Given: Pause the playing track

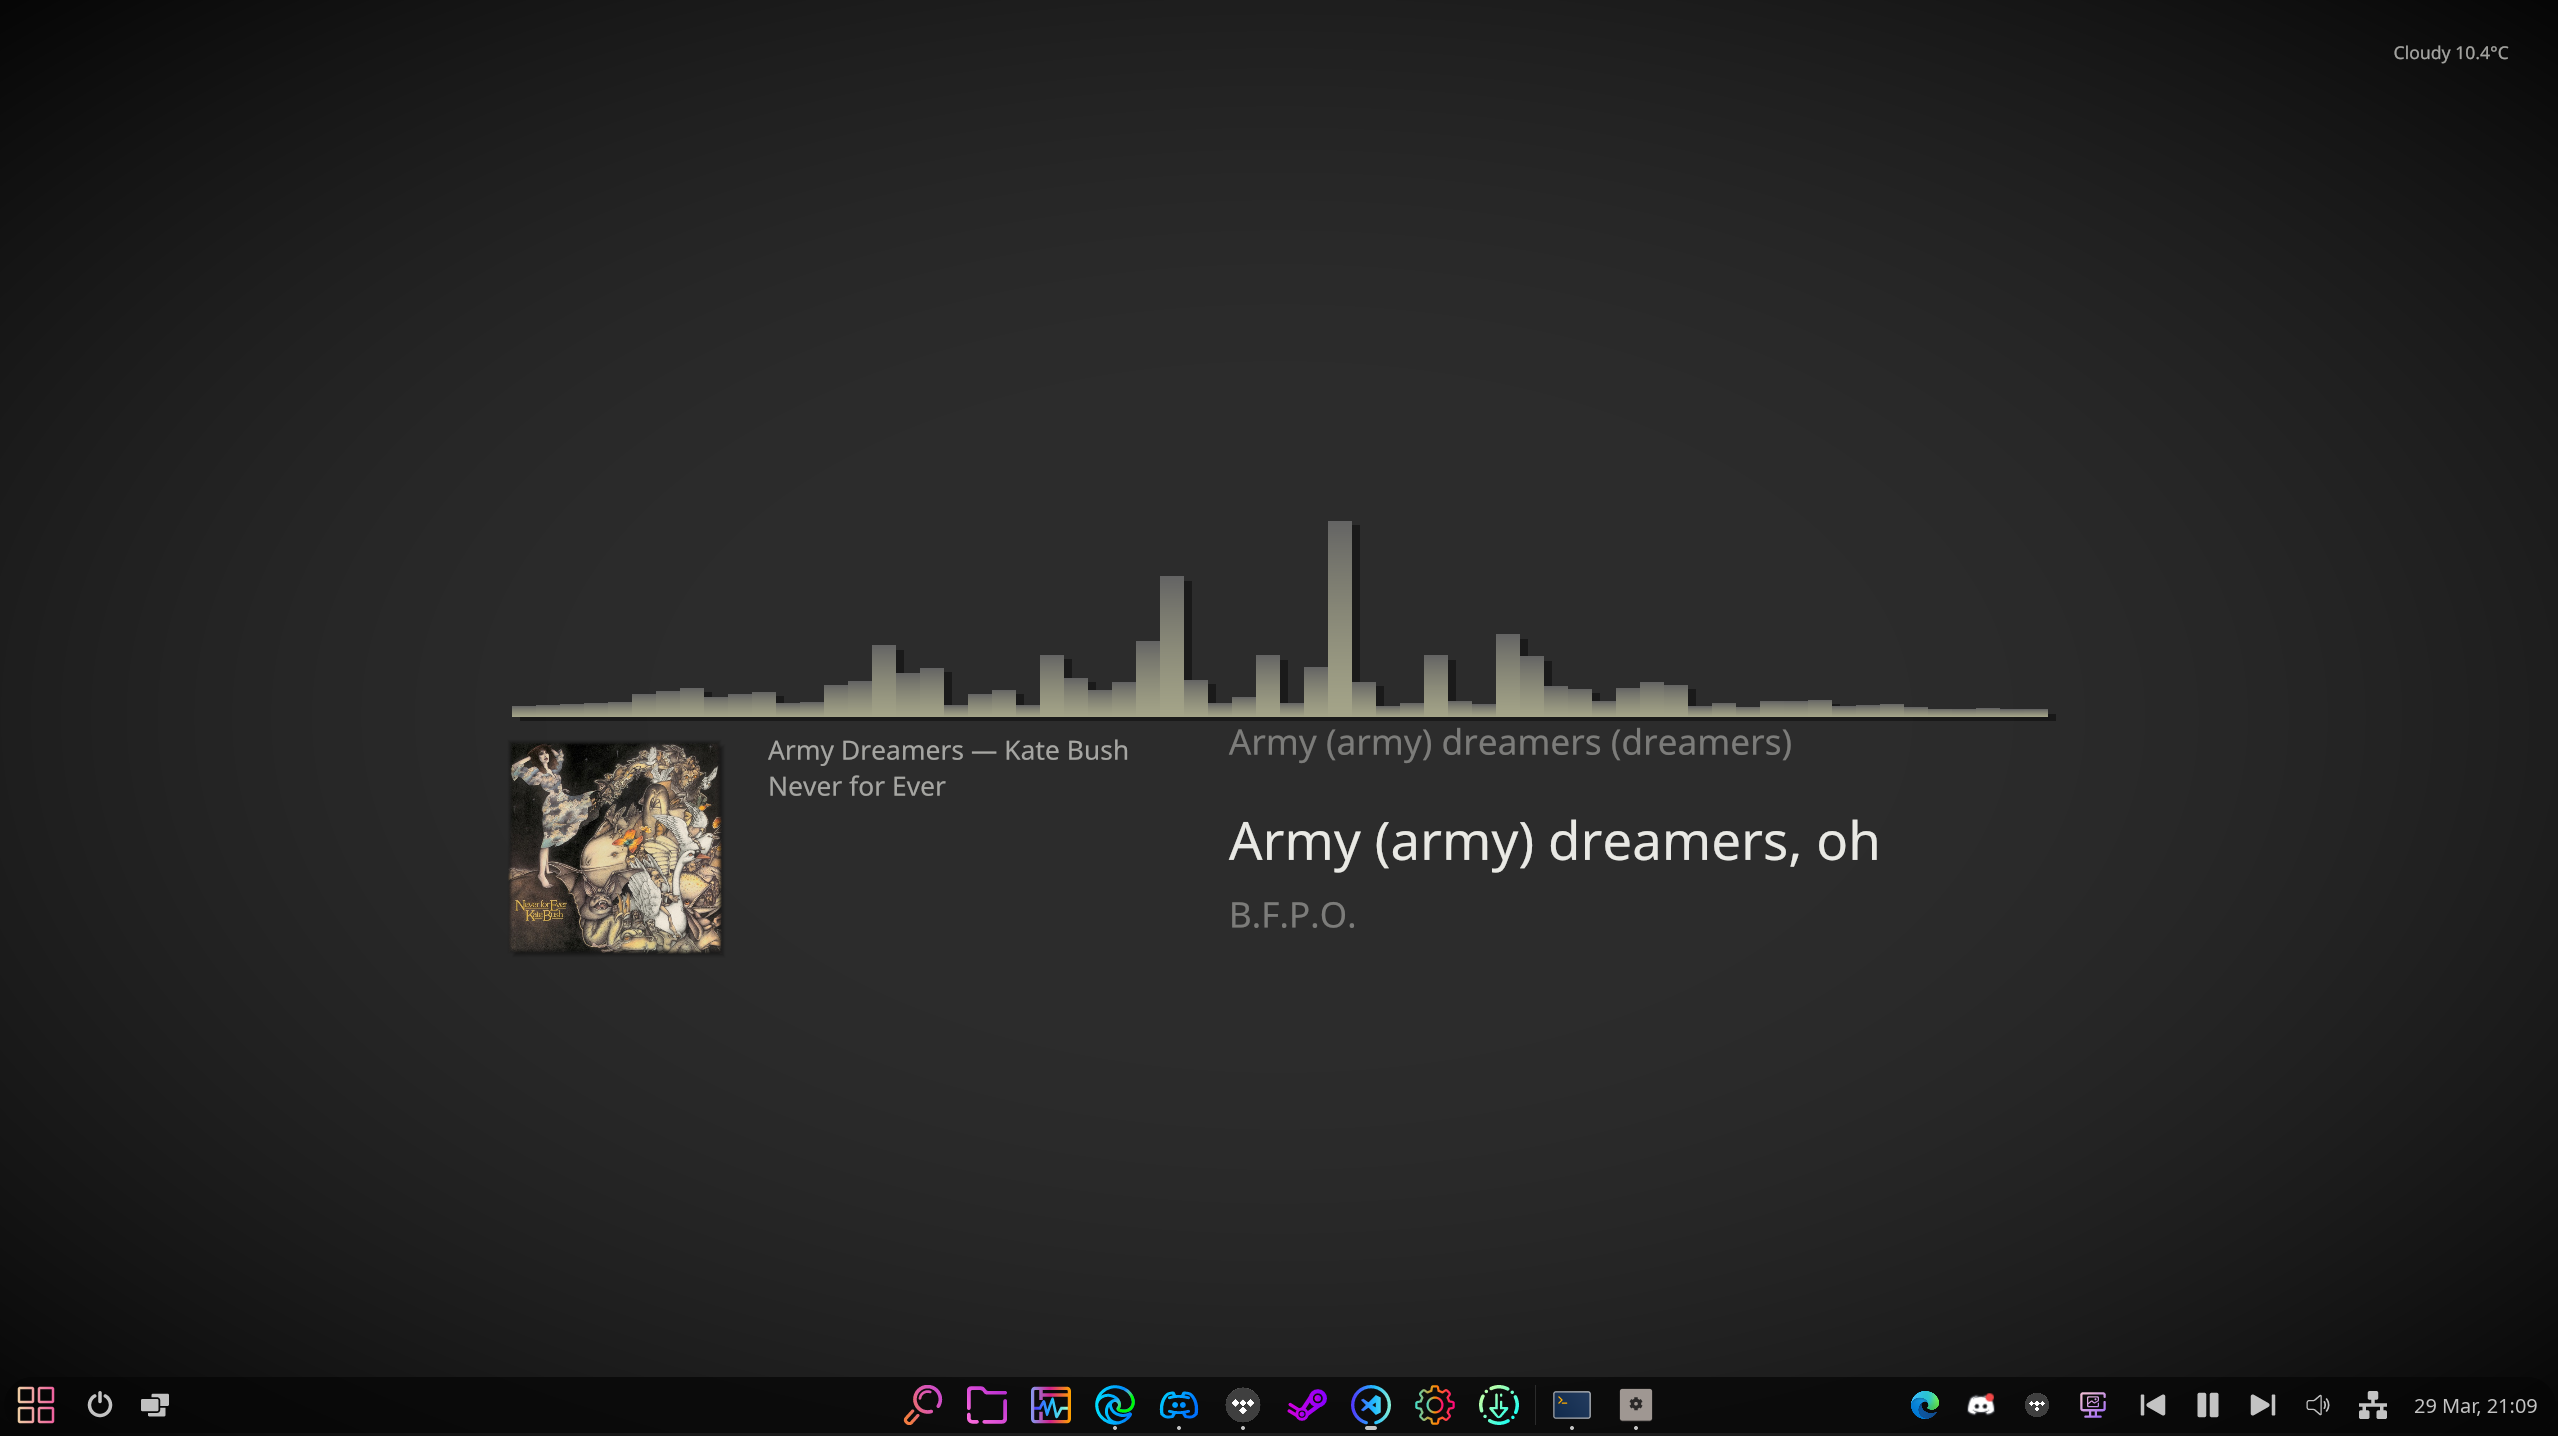Looking at the screenshot, I should 2207,1405.
